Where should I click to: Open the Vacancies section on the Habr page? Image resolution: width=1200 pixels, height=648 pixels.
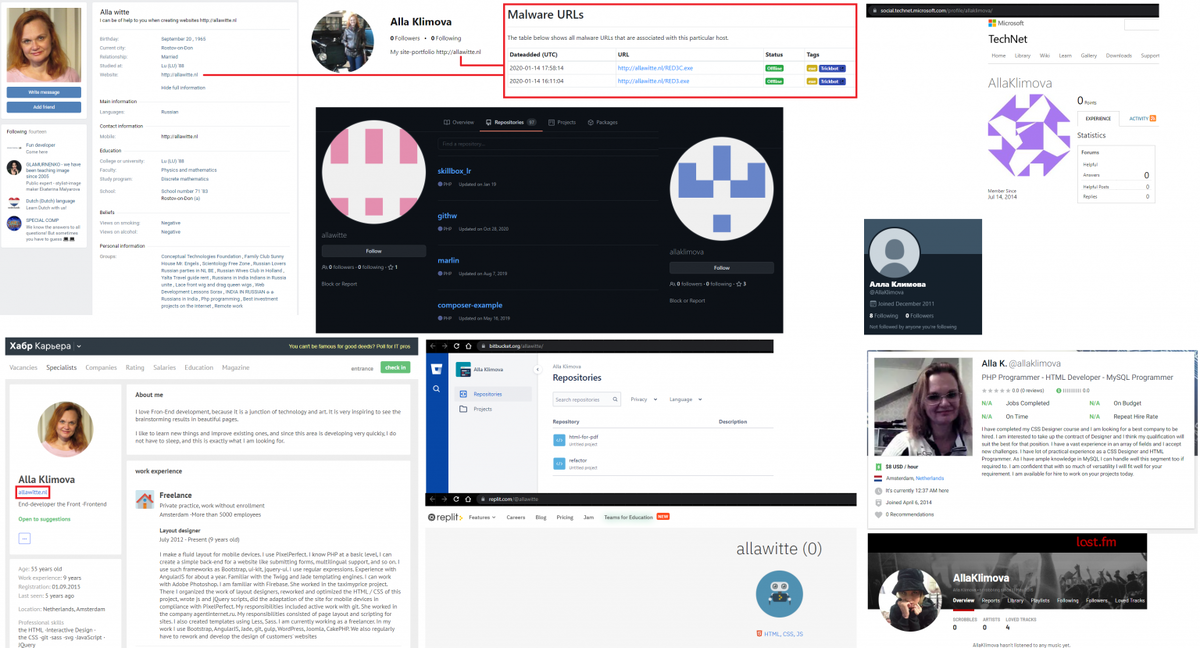point(24,368)
